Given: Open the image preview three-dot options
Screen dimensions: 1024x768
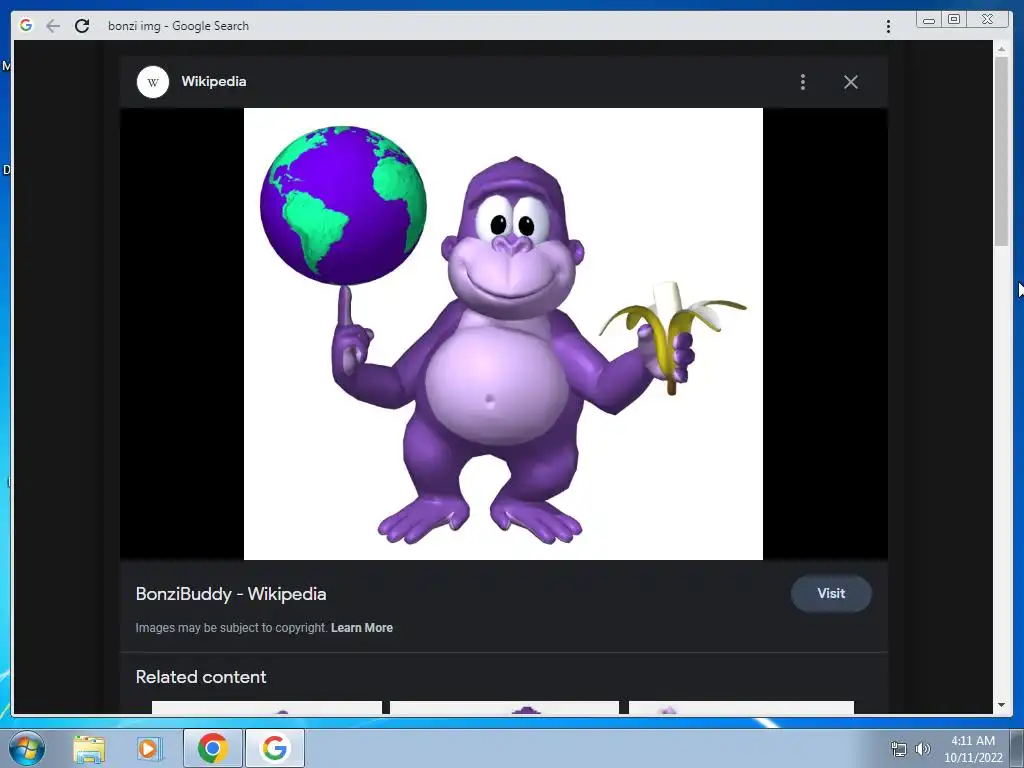Looking at the screenshot, I should pos(803,82).
